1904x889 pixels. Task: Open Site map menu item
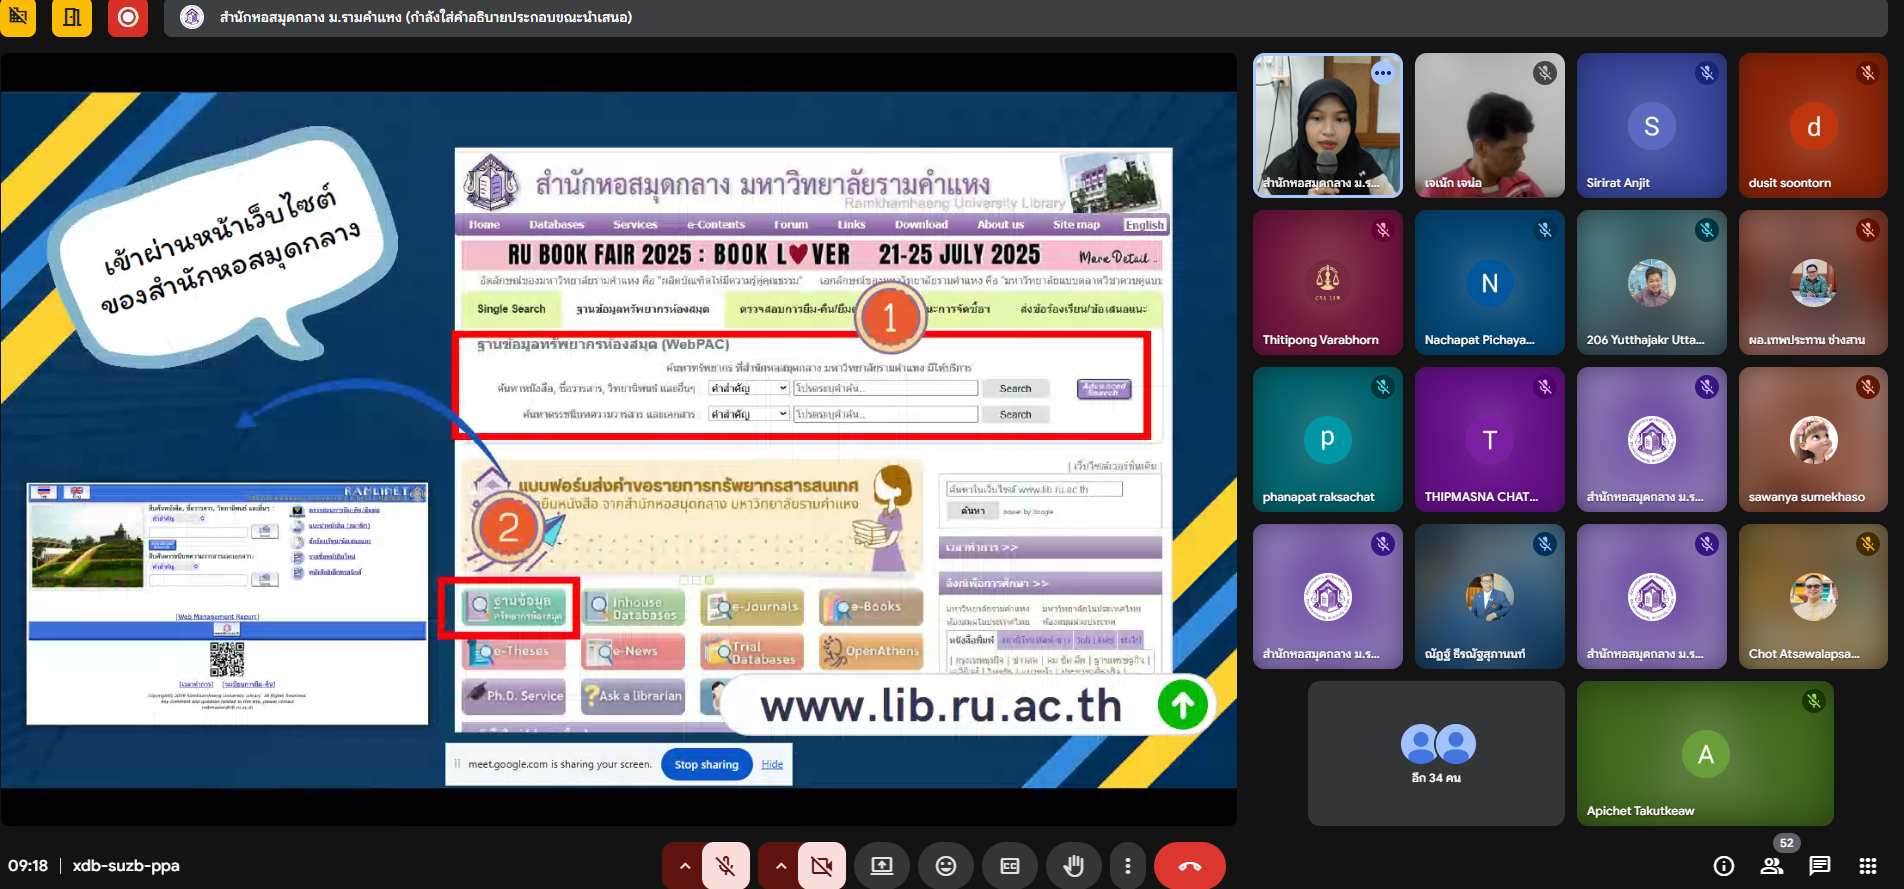[1076, 225]
